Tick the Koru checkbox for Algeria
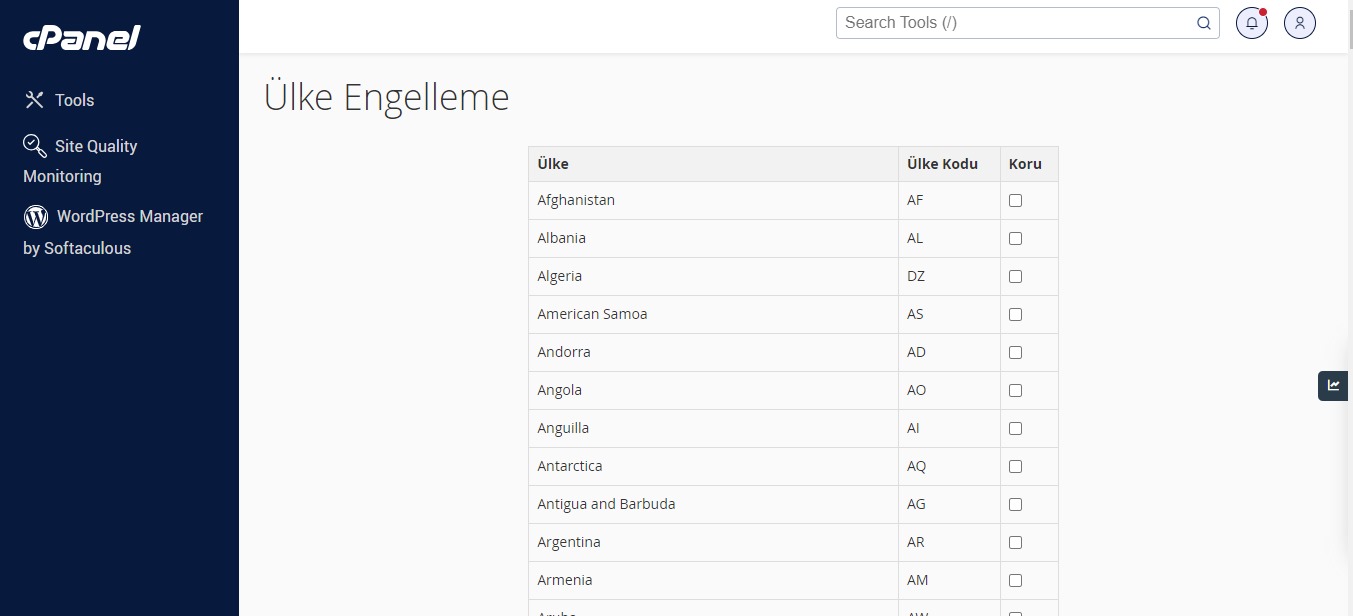Image resolution: width=1353 pixels, height=616 pixels. click(x=1015, y=276)
